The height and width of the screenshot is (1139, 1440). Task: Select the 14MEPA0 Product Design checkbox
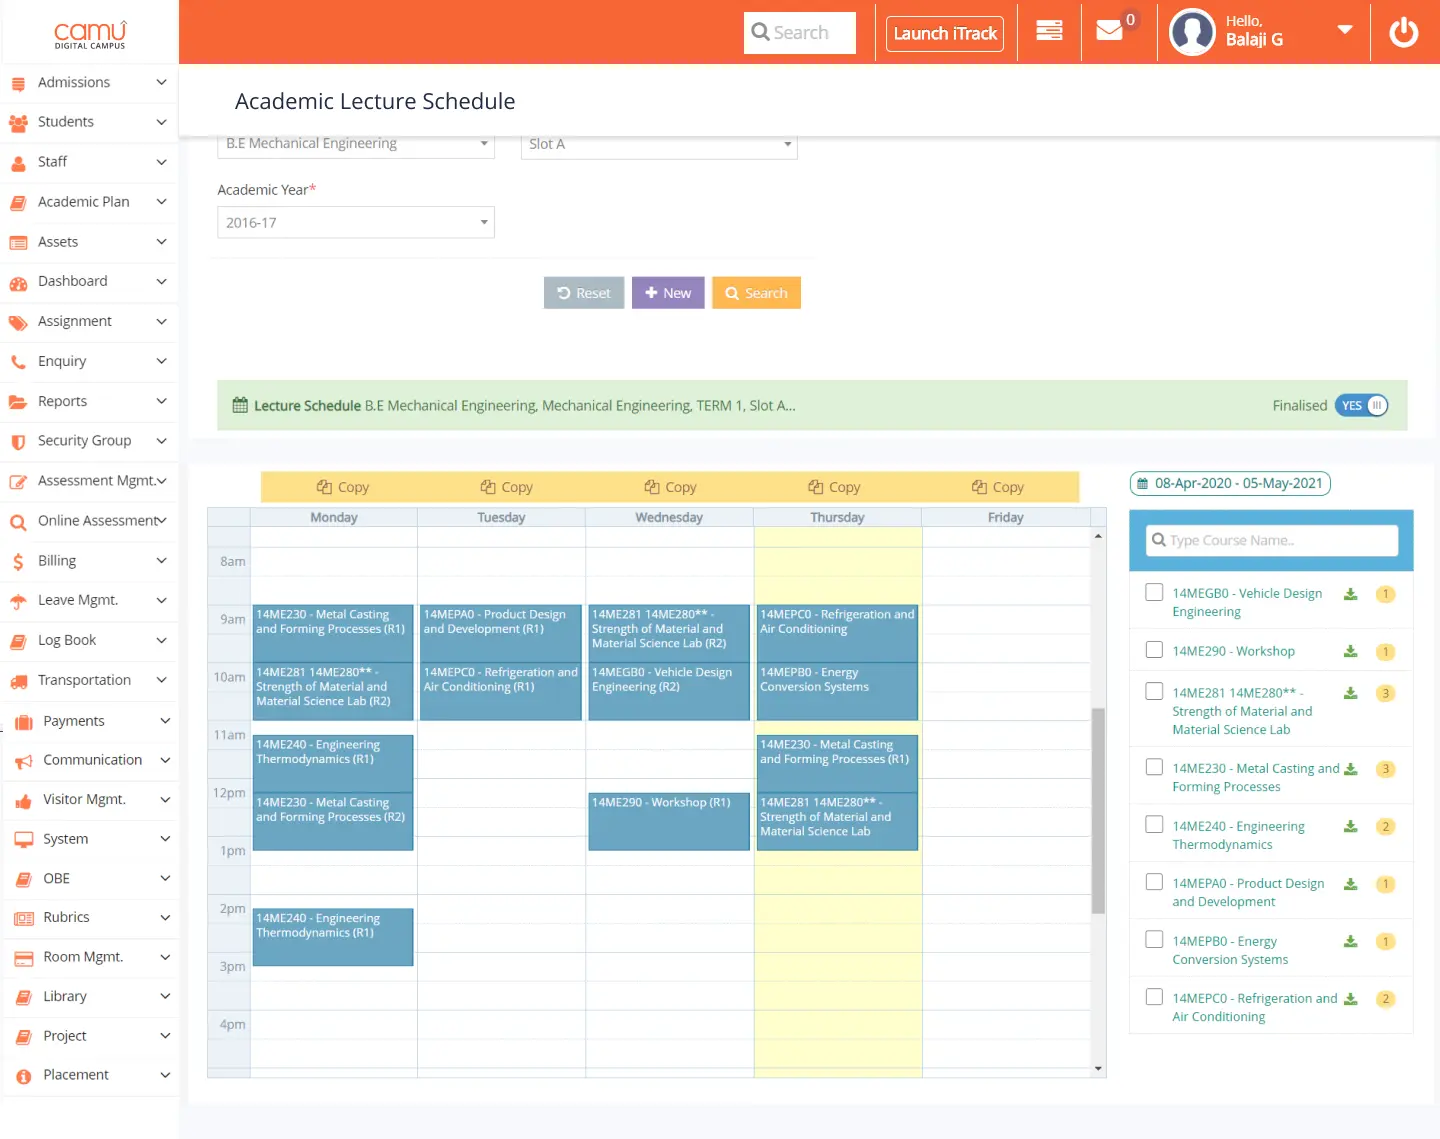coord(1154,882)
